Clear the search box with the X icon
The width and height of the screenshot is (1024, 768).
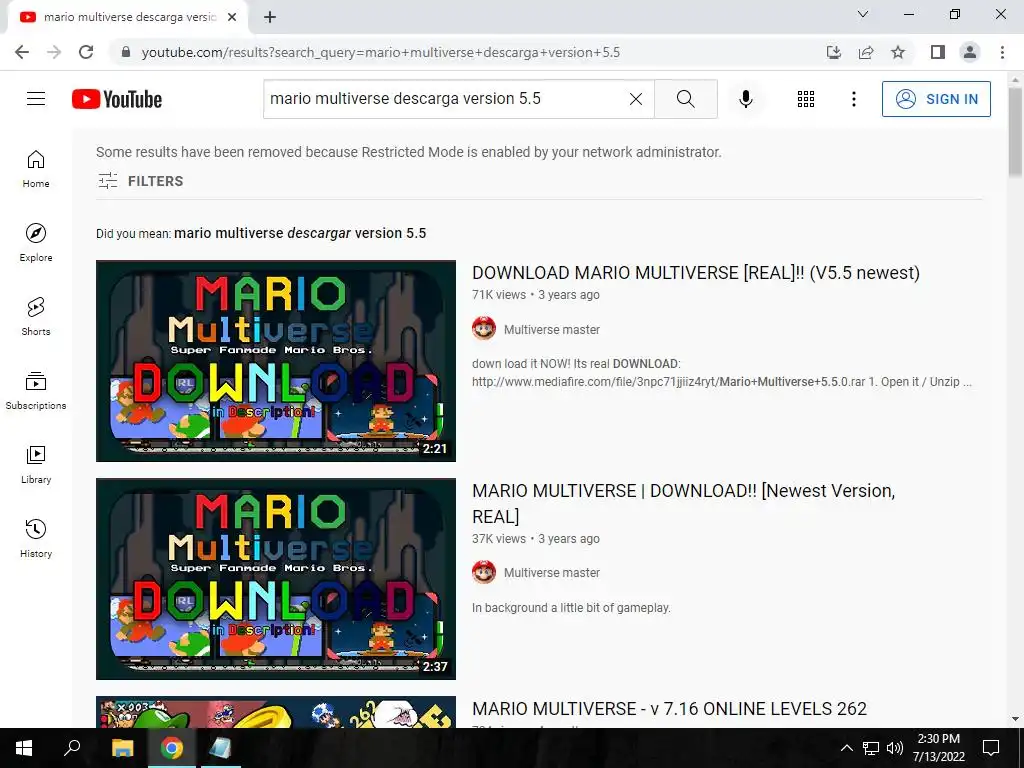(635, 99)
